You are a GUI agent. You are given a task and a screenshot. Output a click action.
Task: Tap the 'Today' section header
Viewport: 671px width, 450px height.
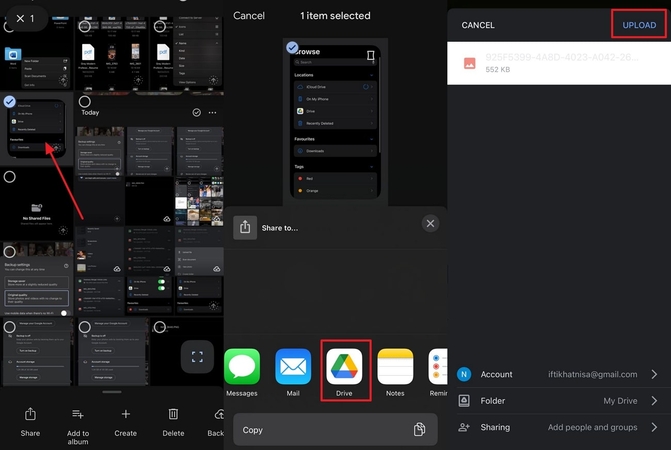tap(90, 112)
